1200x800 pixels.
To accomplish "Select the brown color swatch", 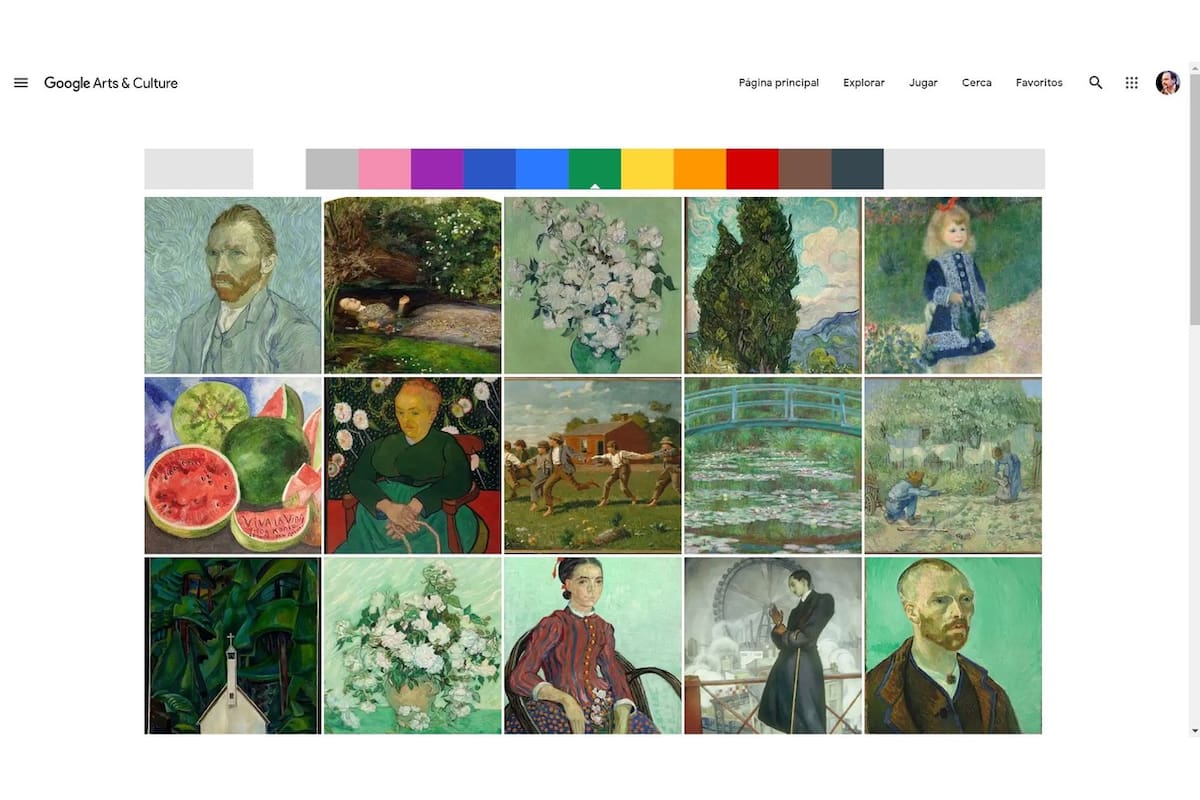I will coord(805,169).
